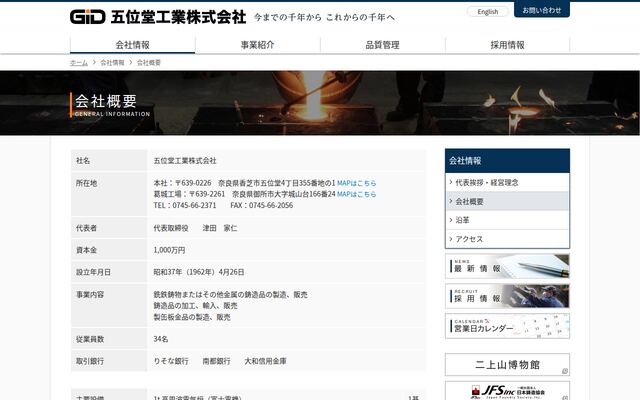Open 沿革 in sidebar menu
The image size is (640, 400).
point(507,220)
